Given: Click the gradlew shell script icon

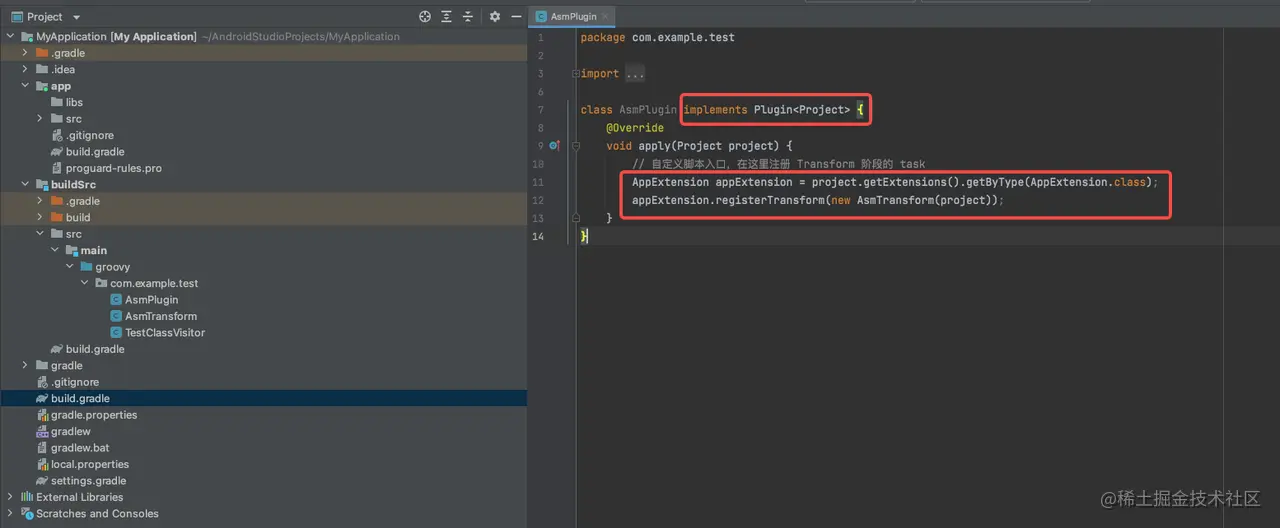Looking at the screenshot, I should click(x=42, y=431).
